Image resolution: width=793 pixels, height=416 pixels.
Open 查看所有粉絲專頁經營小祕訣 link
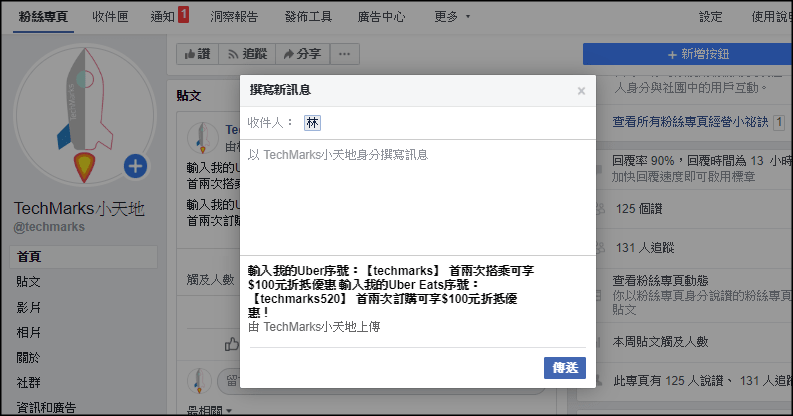[x=690, y=122]
